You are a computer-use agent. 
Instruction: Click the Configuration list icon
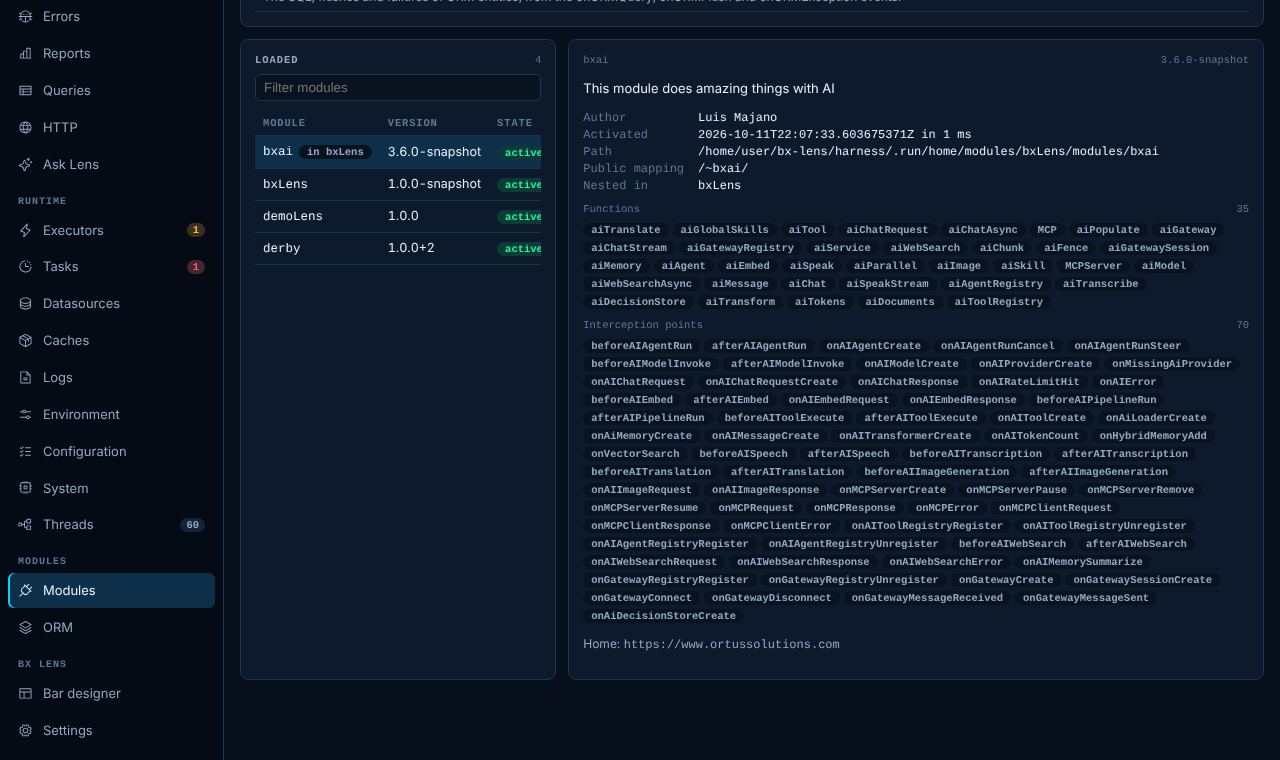tap(25, 451)
